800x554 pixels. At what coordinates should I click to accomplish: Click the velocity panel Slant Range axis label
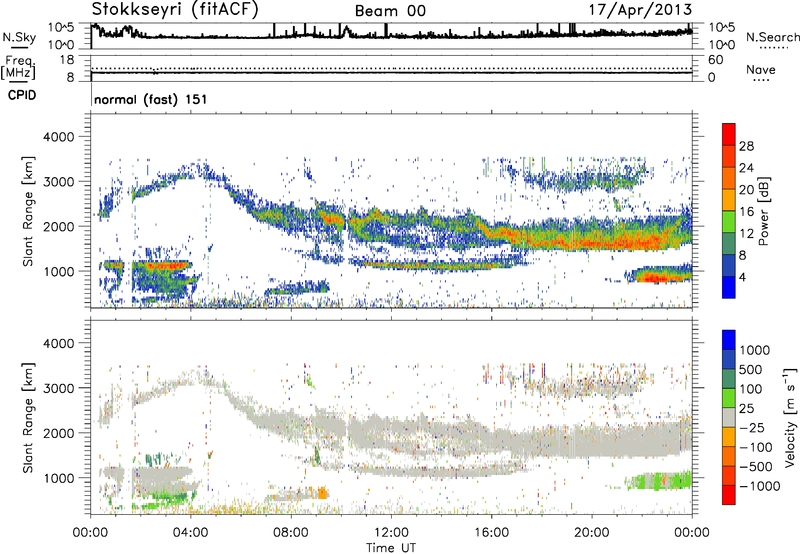coord(28,417)
